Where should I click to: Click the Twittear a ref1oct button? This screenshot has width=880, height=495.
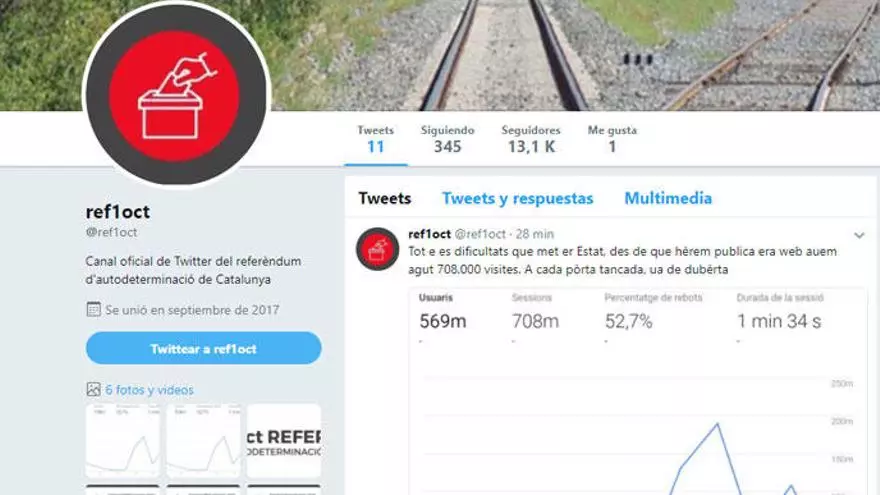(204, 349)
